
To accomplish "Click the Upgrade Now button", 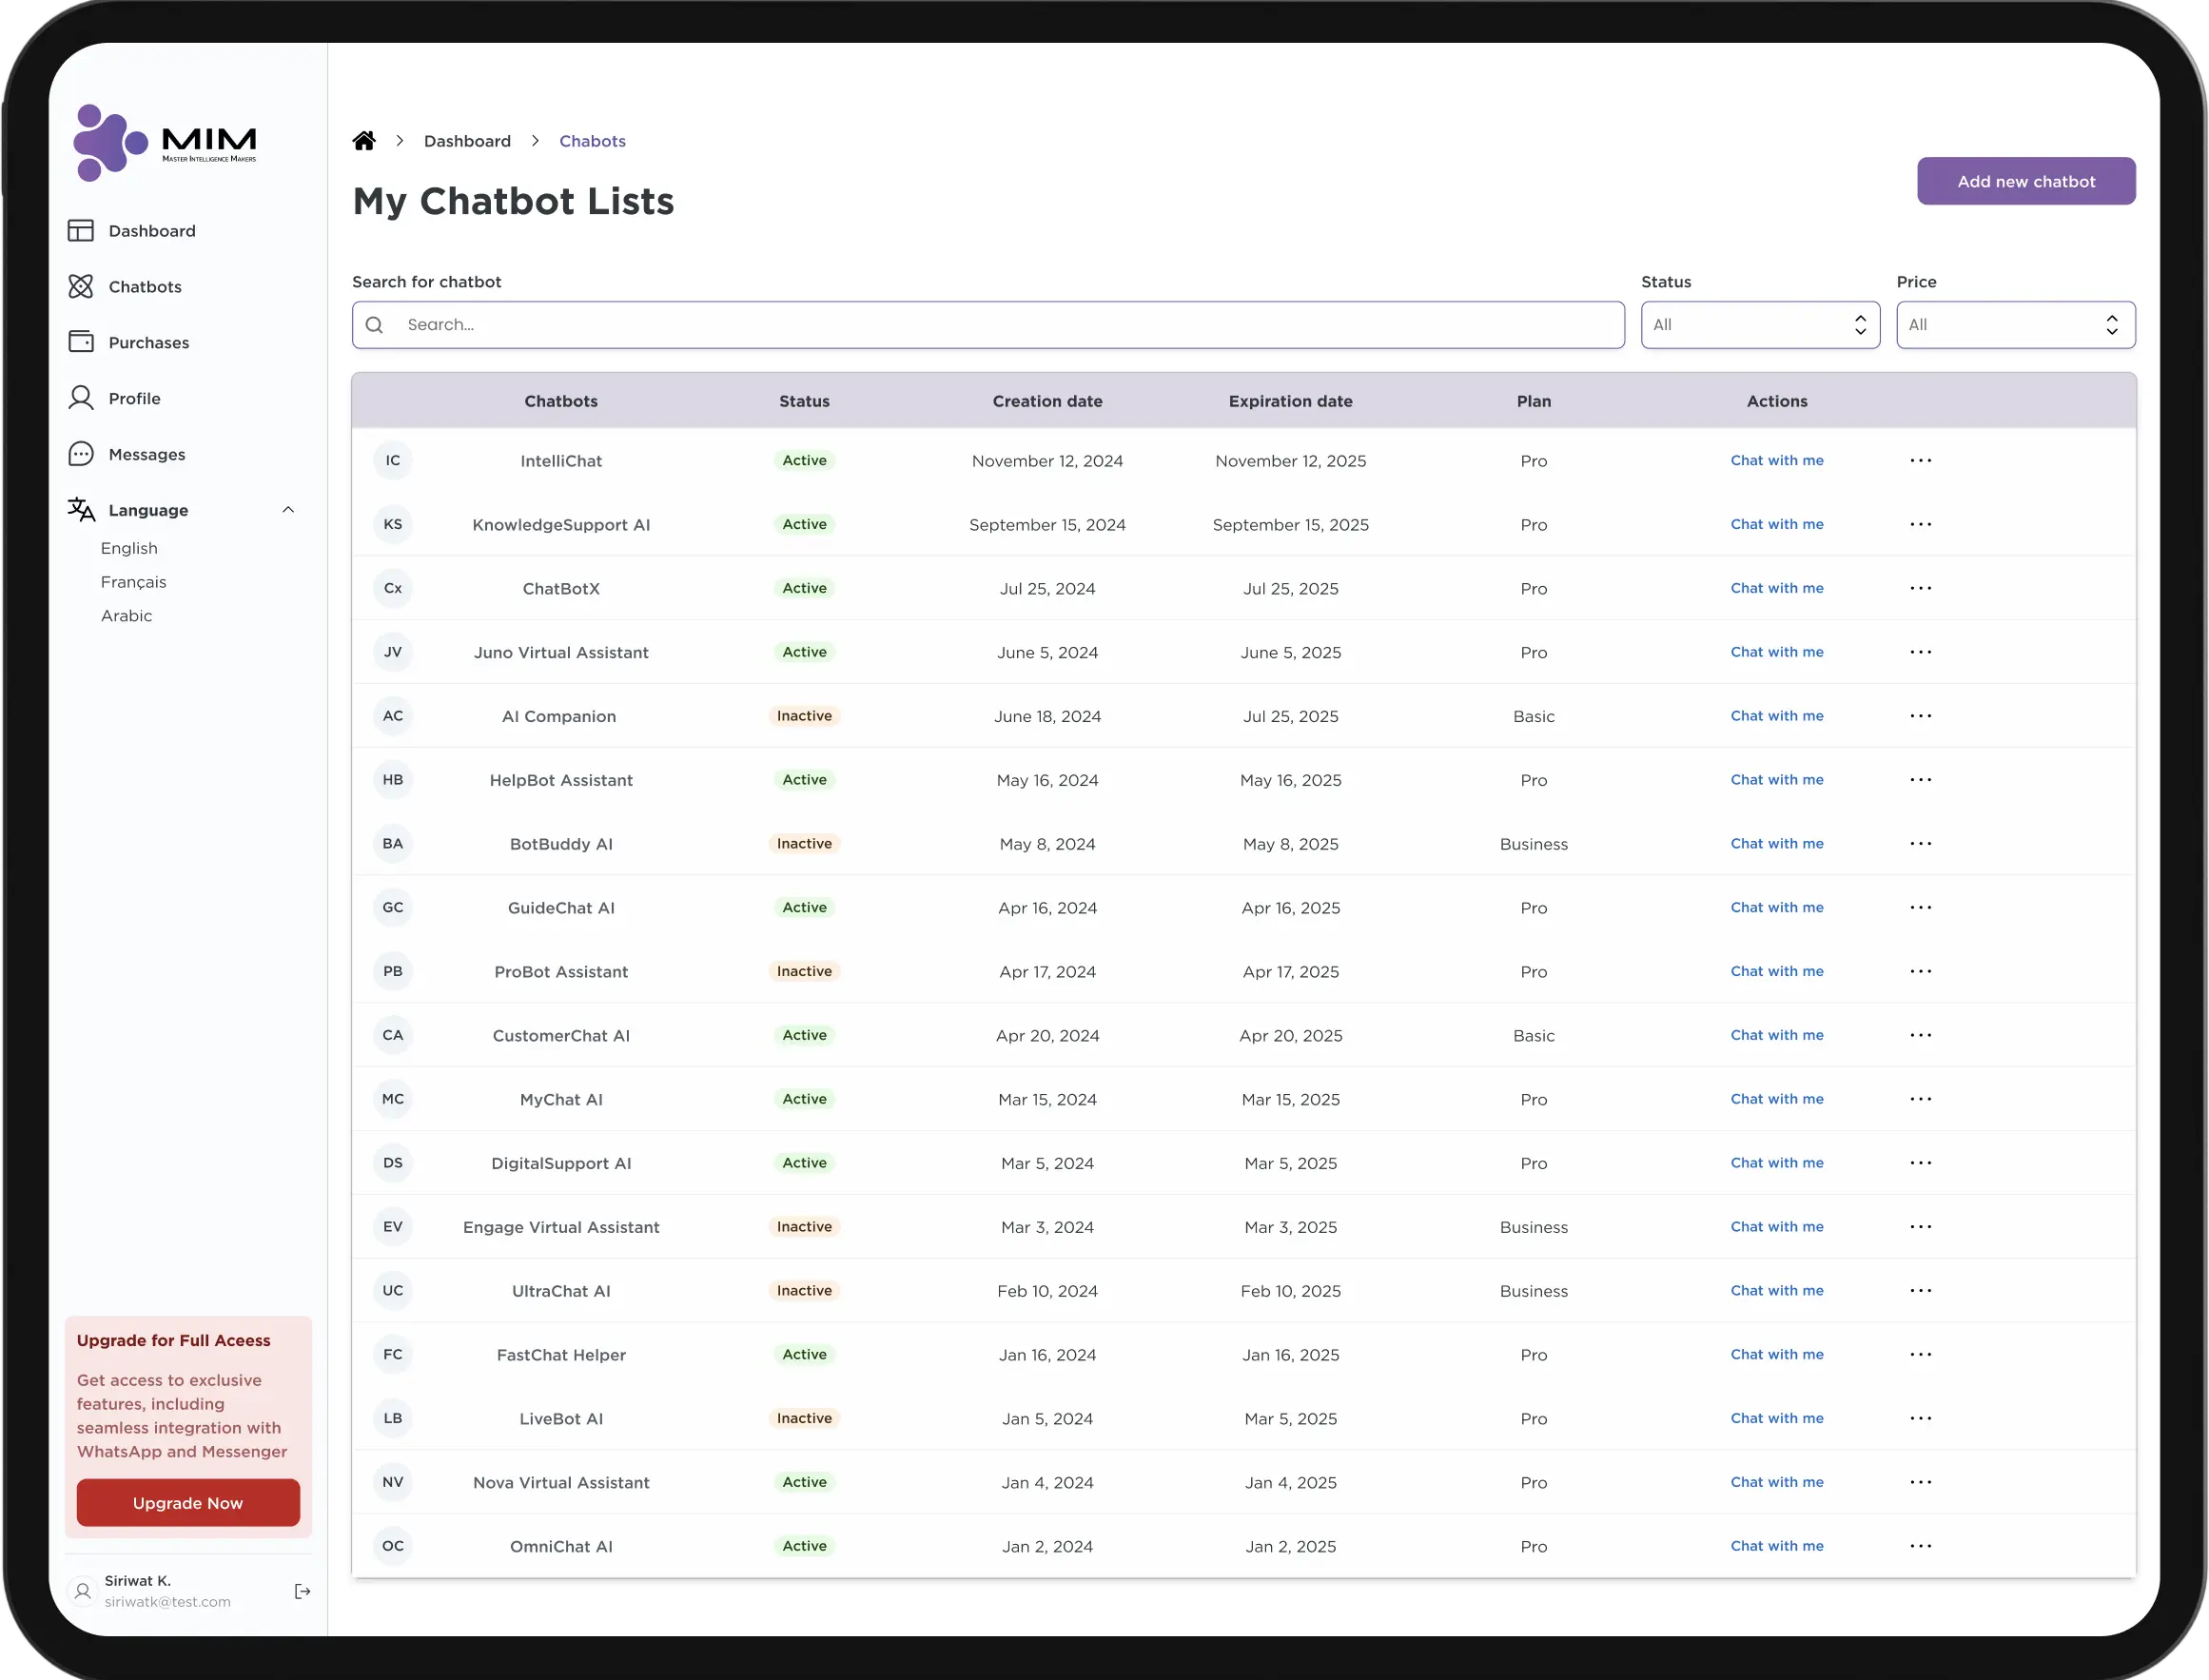I will (188, 1503).
